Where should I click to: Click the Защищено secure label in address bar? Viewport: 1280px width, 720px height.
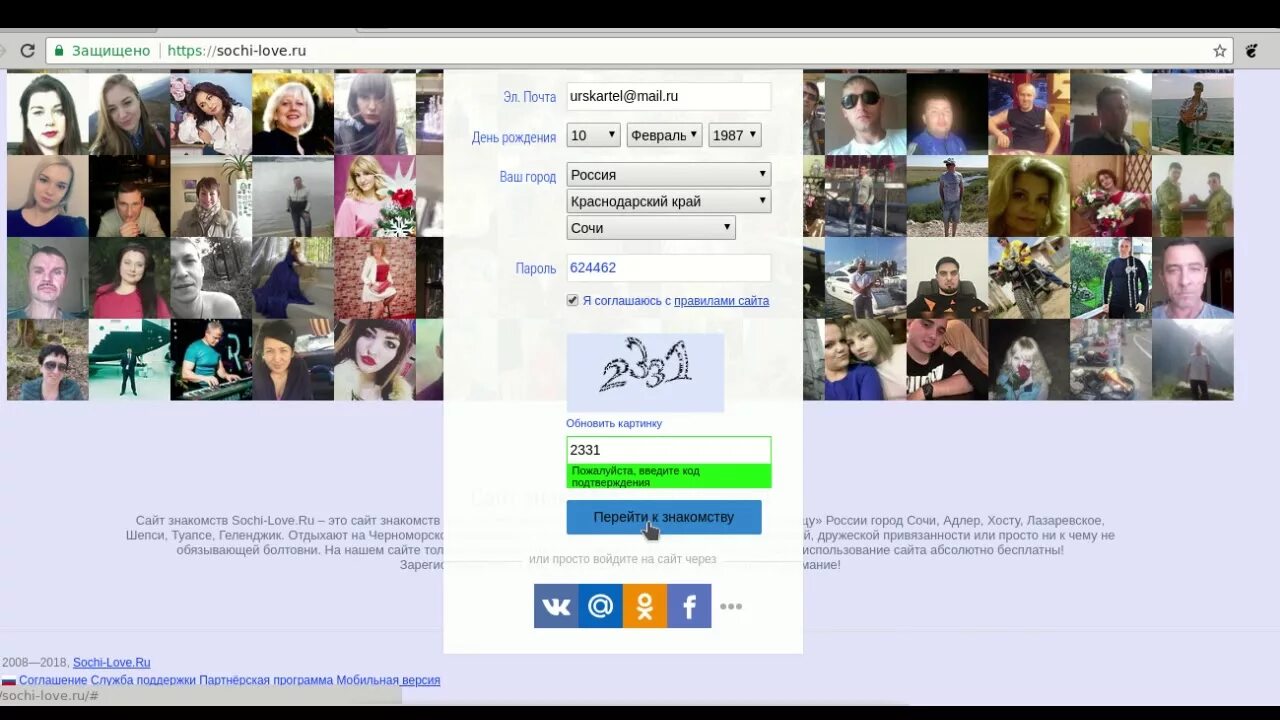point(111,51)
